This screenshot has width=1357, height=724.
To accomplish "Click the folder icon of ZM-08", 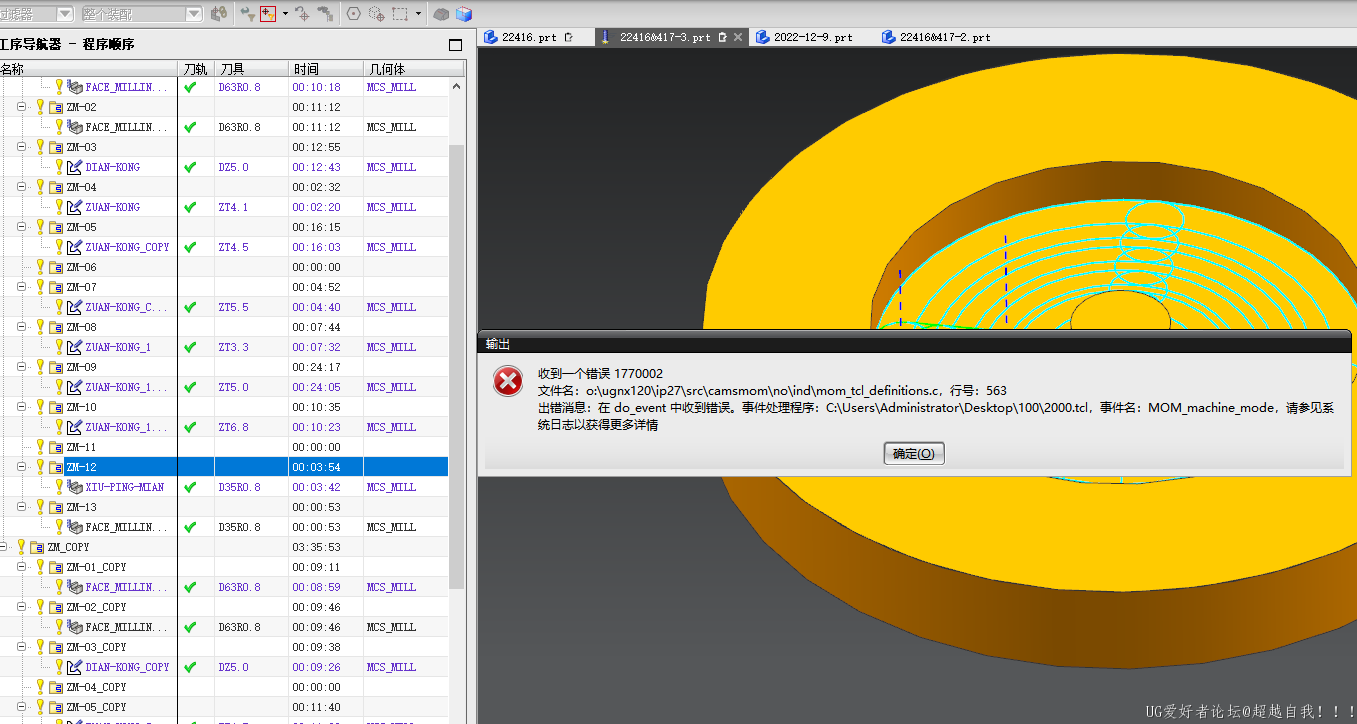I will (56, 327).
